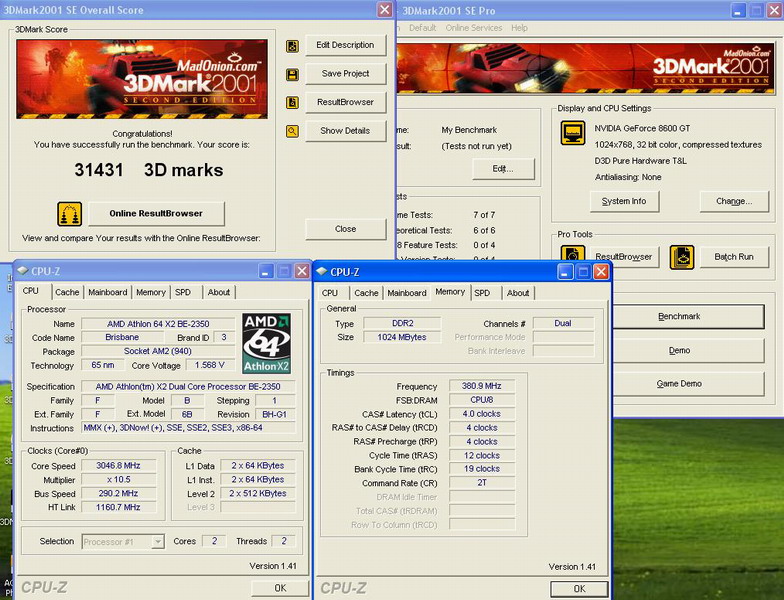Switch to Memory tab in left CPU-Z
The width and height of the screenshot is (784, 600).
150,292
